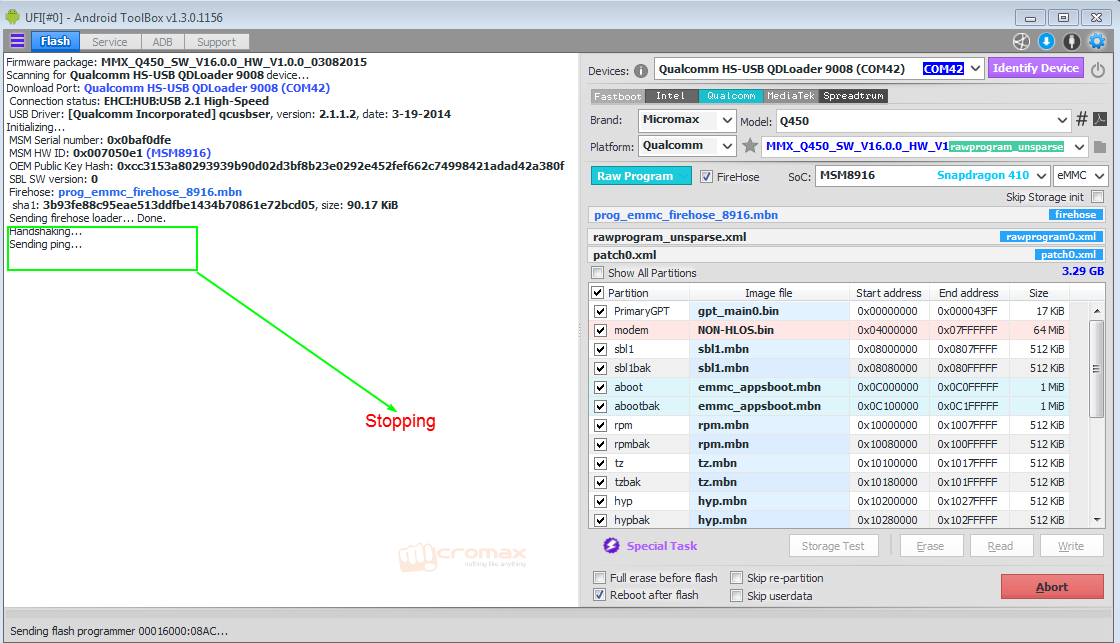Open the Special Task link
This screenshot has width=1120, height=643.
(x=661, y=546)
